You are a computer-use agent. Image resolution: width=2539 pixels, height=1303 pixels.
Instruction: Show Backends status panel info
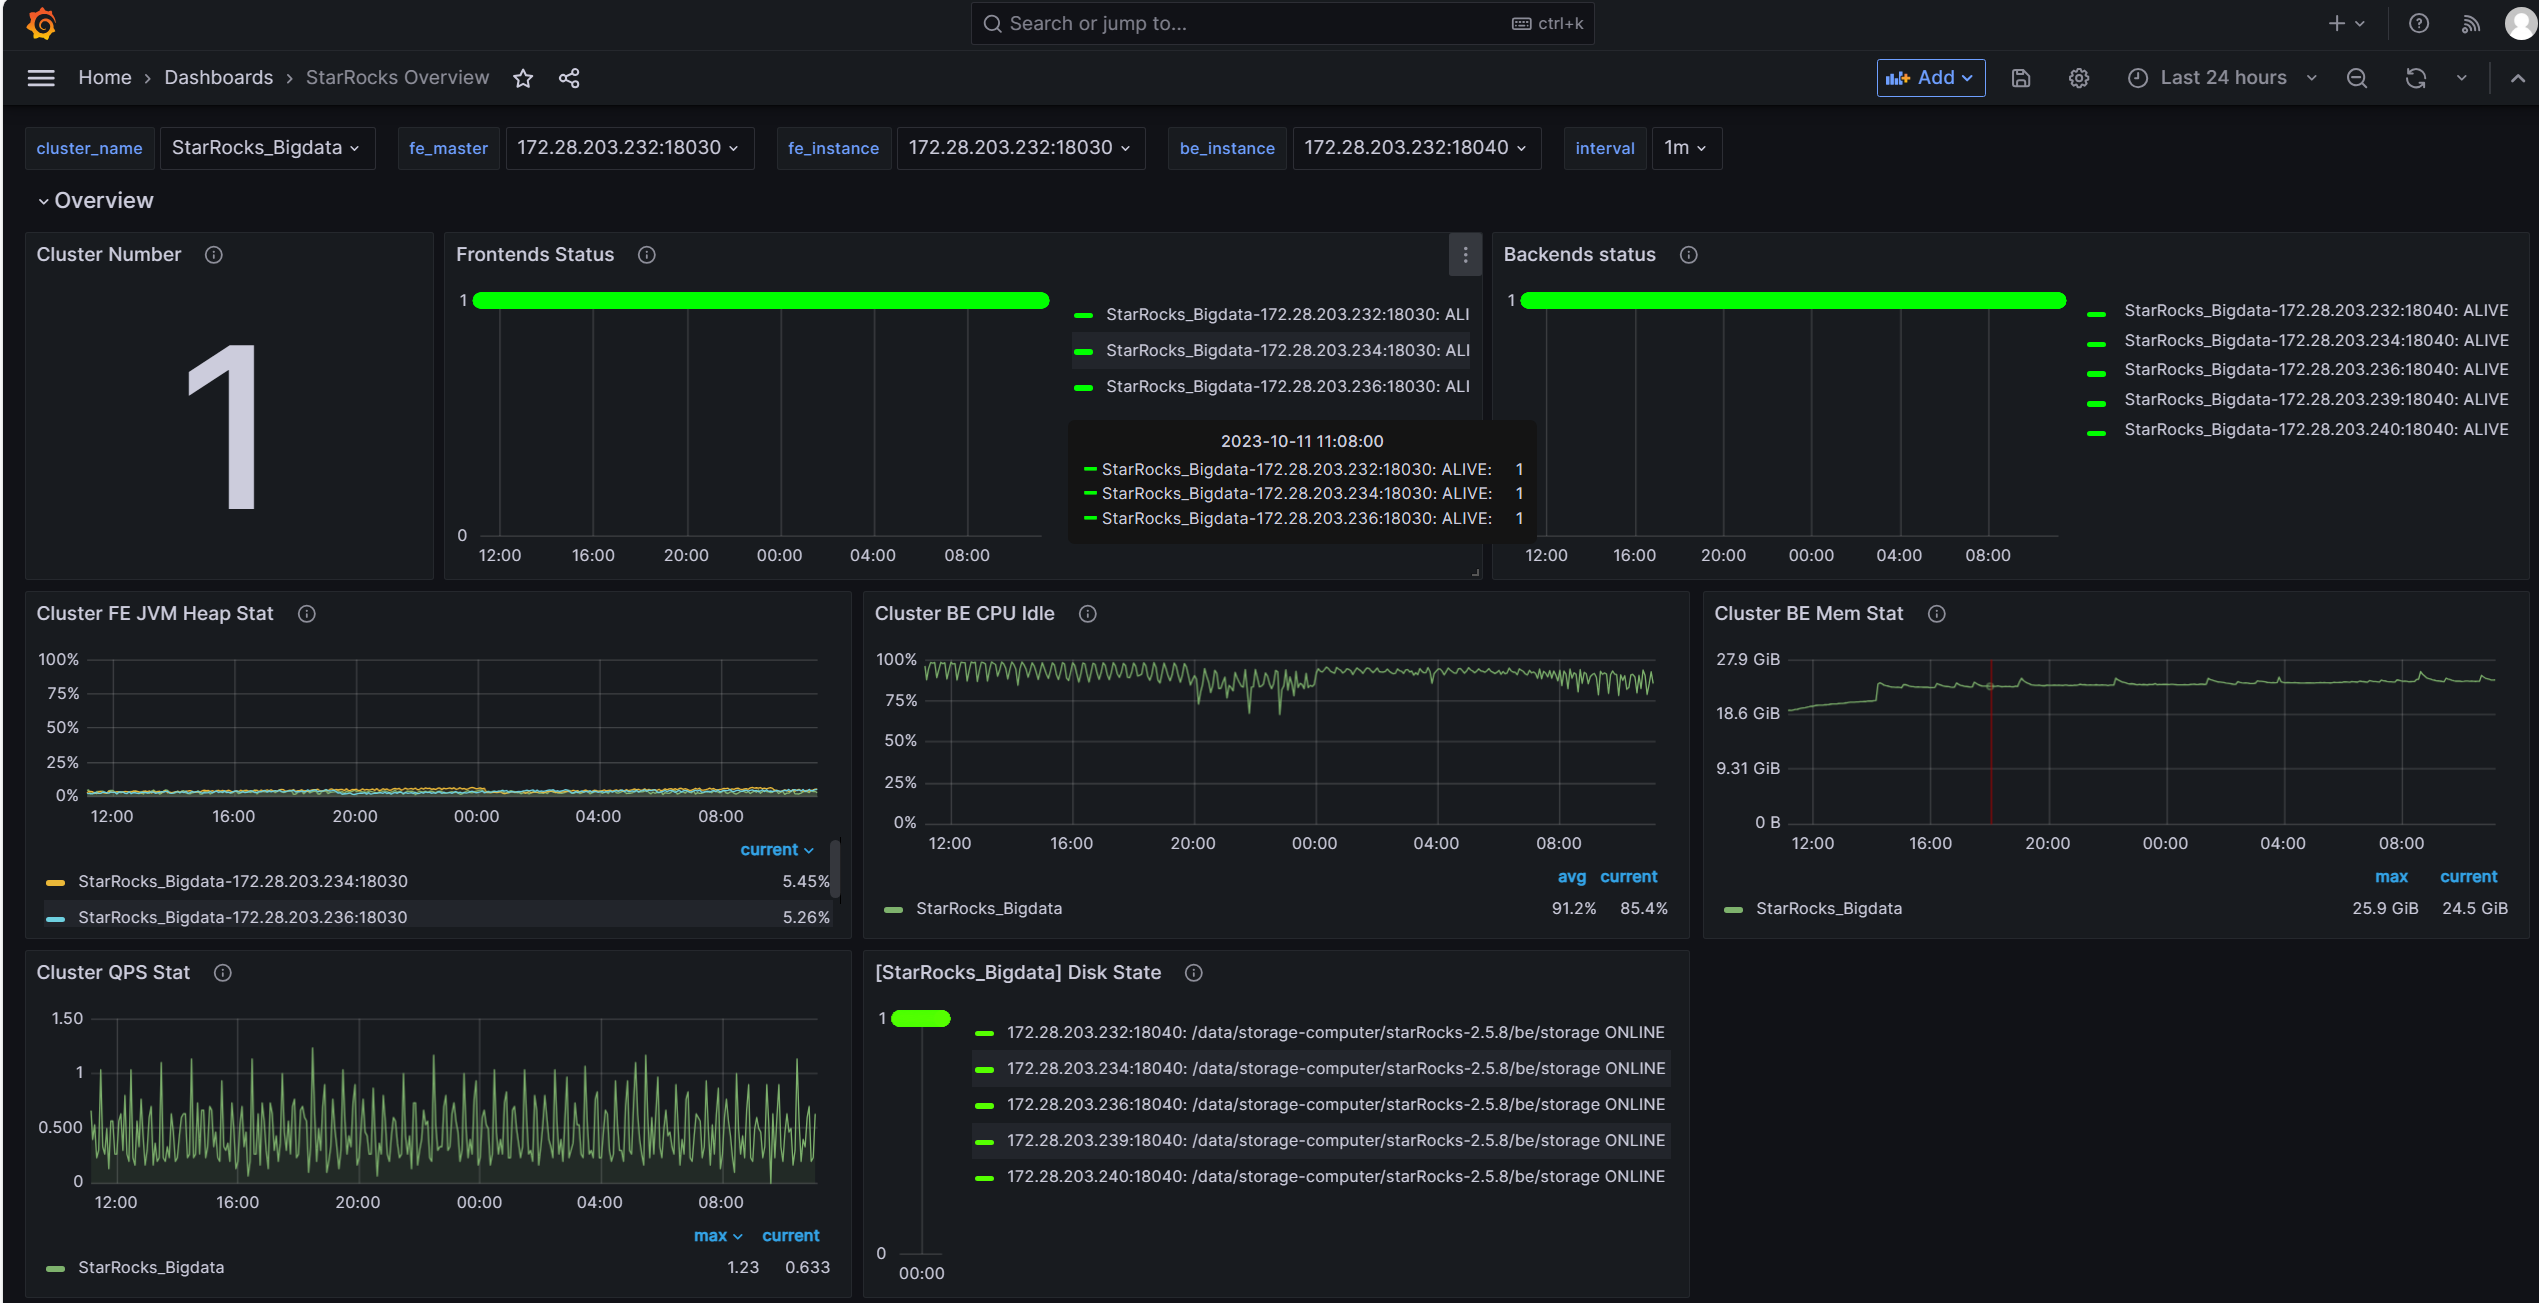point(1689,255)
